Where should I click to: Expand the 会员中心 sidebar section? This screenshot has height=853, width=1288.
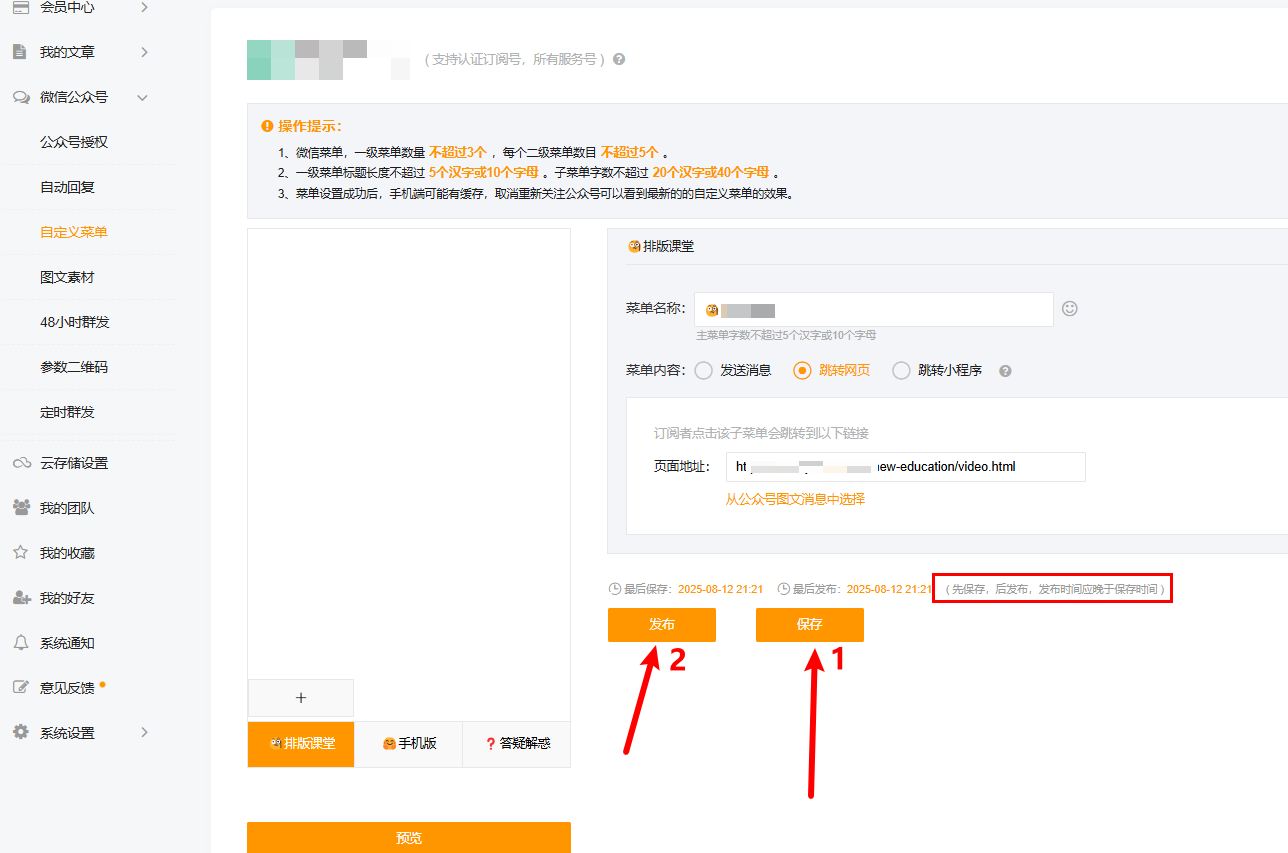coord(144,8)
